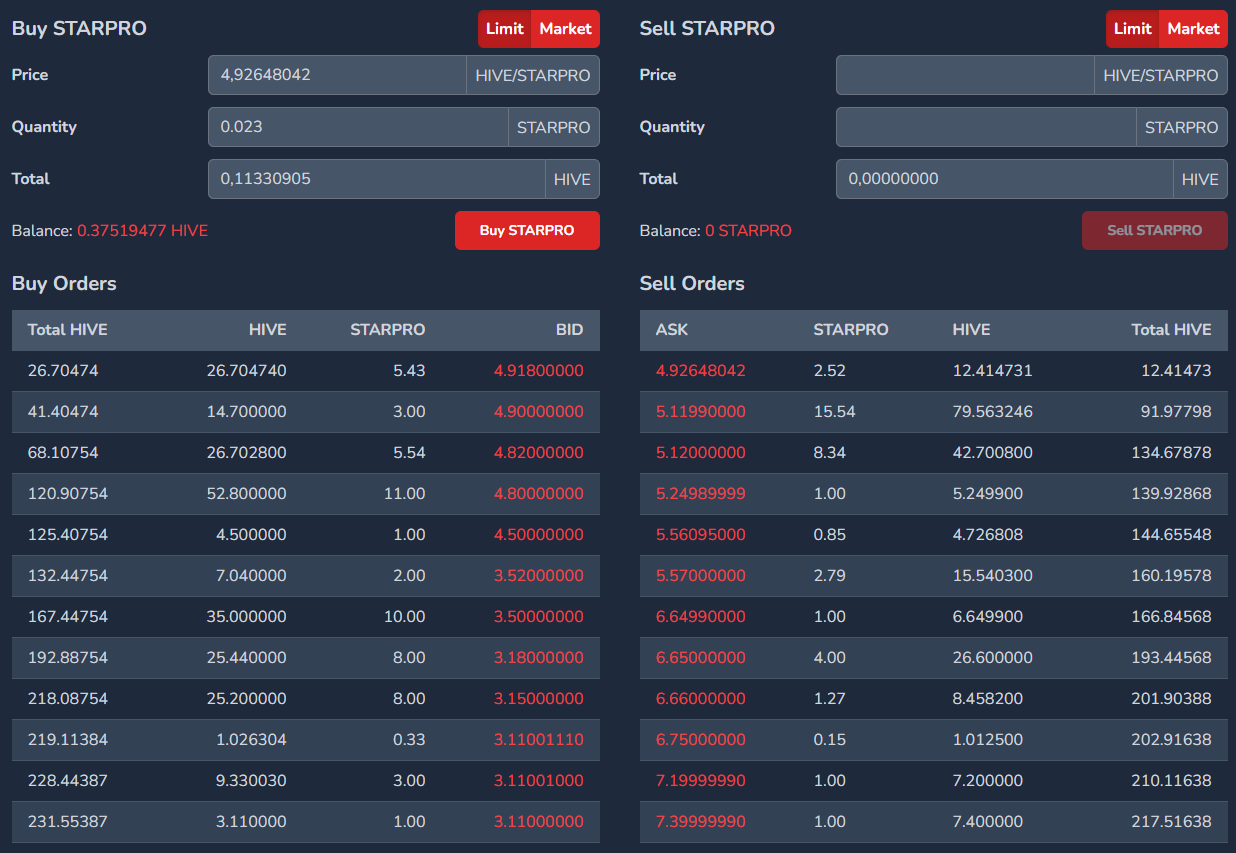Select the 4.91800000 bid price

(x=538, y=371)
